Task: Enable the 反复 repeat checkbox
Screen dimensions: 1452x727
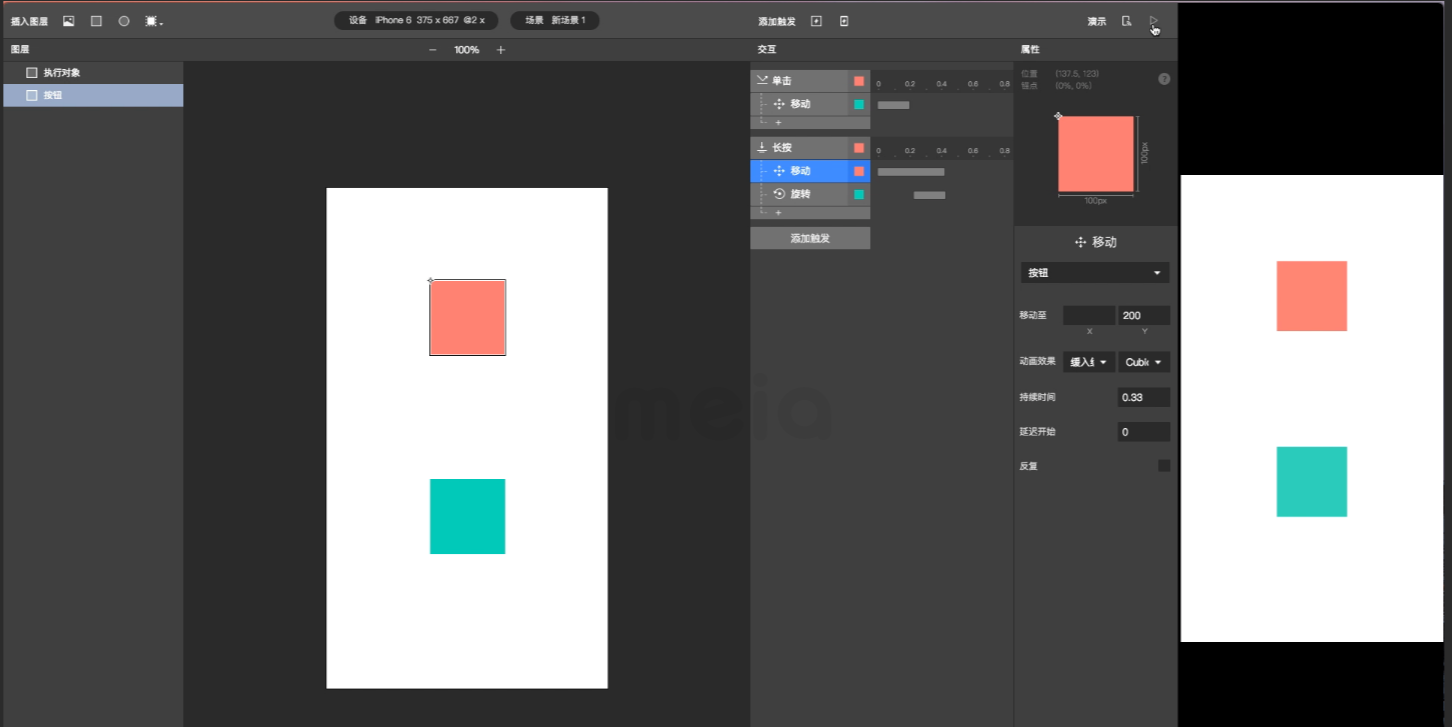Action: [1164, 466]
